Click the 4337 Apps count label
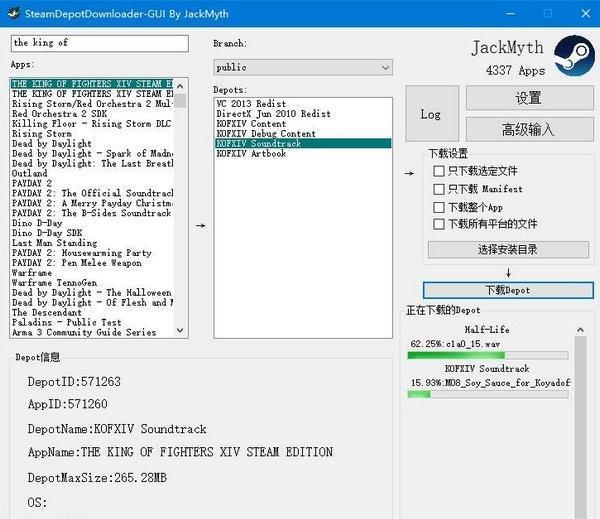 [515, 70]
